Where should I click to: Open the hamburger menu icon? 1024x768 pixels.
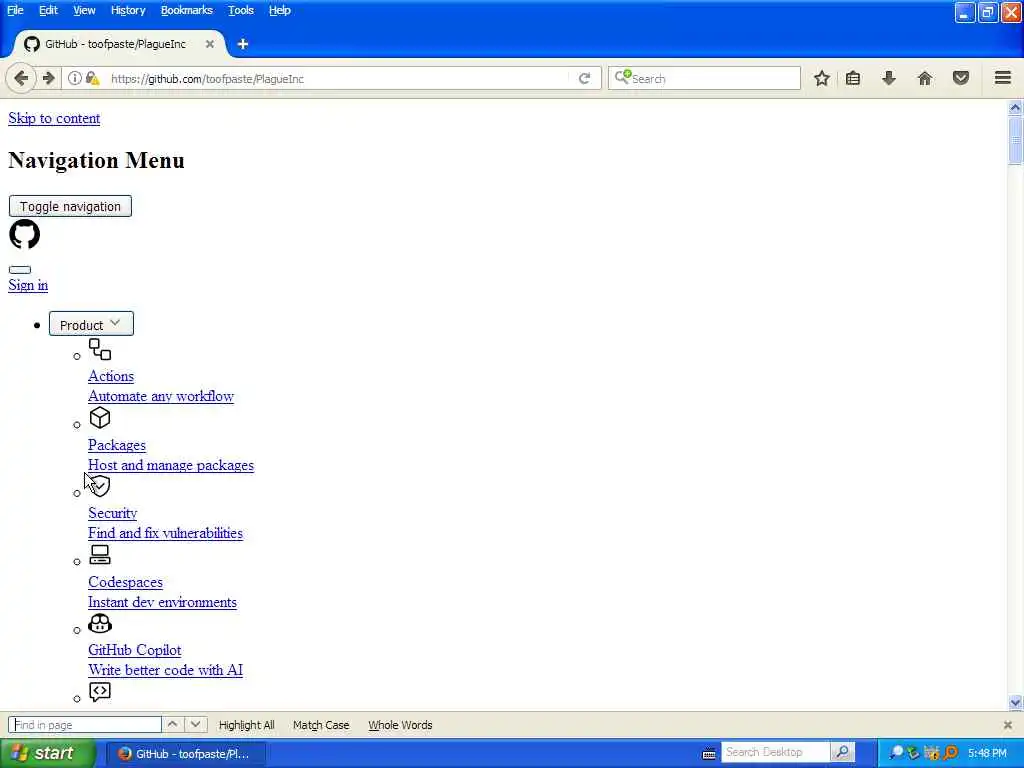pos(1003,78)
